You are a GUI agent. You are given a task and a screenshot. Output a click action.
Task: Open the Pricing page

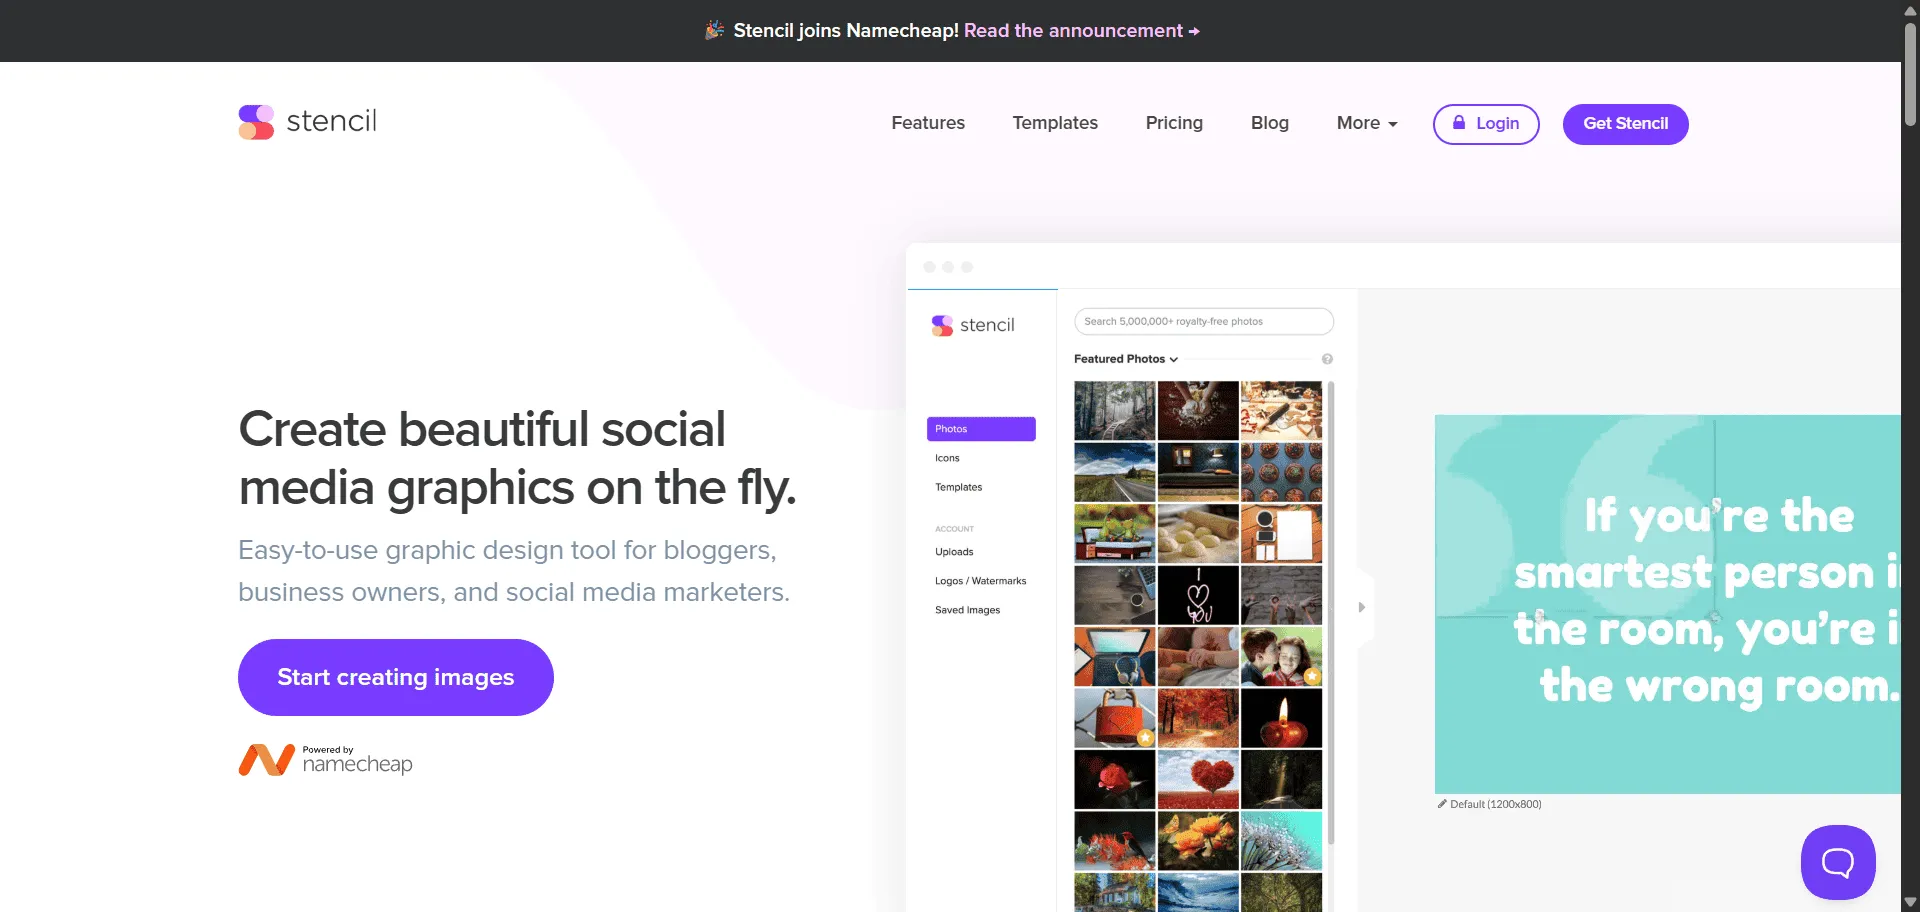(x=1173, y=123)
